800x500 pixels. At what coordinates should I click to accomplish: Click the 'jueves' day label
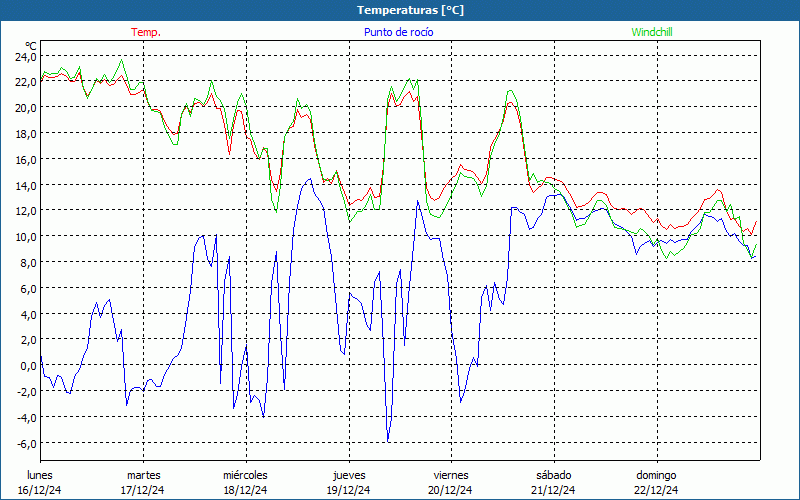pos(349,475)
